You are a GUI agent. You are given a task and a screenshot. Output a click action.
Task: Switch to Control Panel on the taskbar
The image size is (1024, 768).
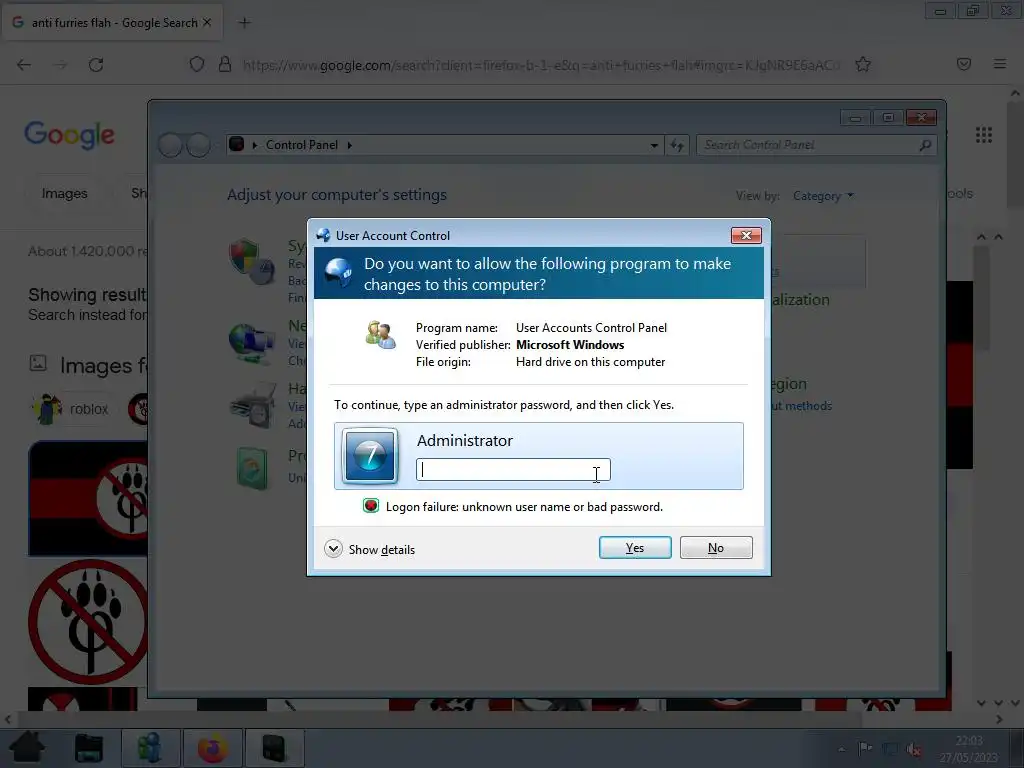pyautogui.click(x=274, y=748)
